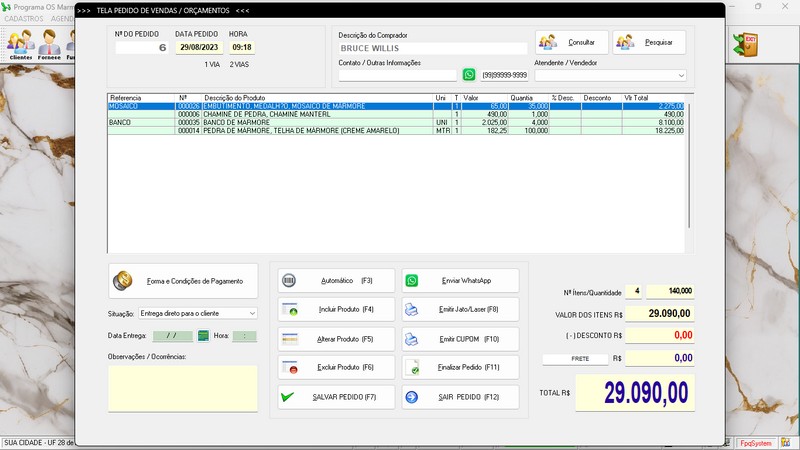
Task: Click the Observações / Ocorrências text area
Action: point(183,388)
